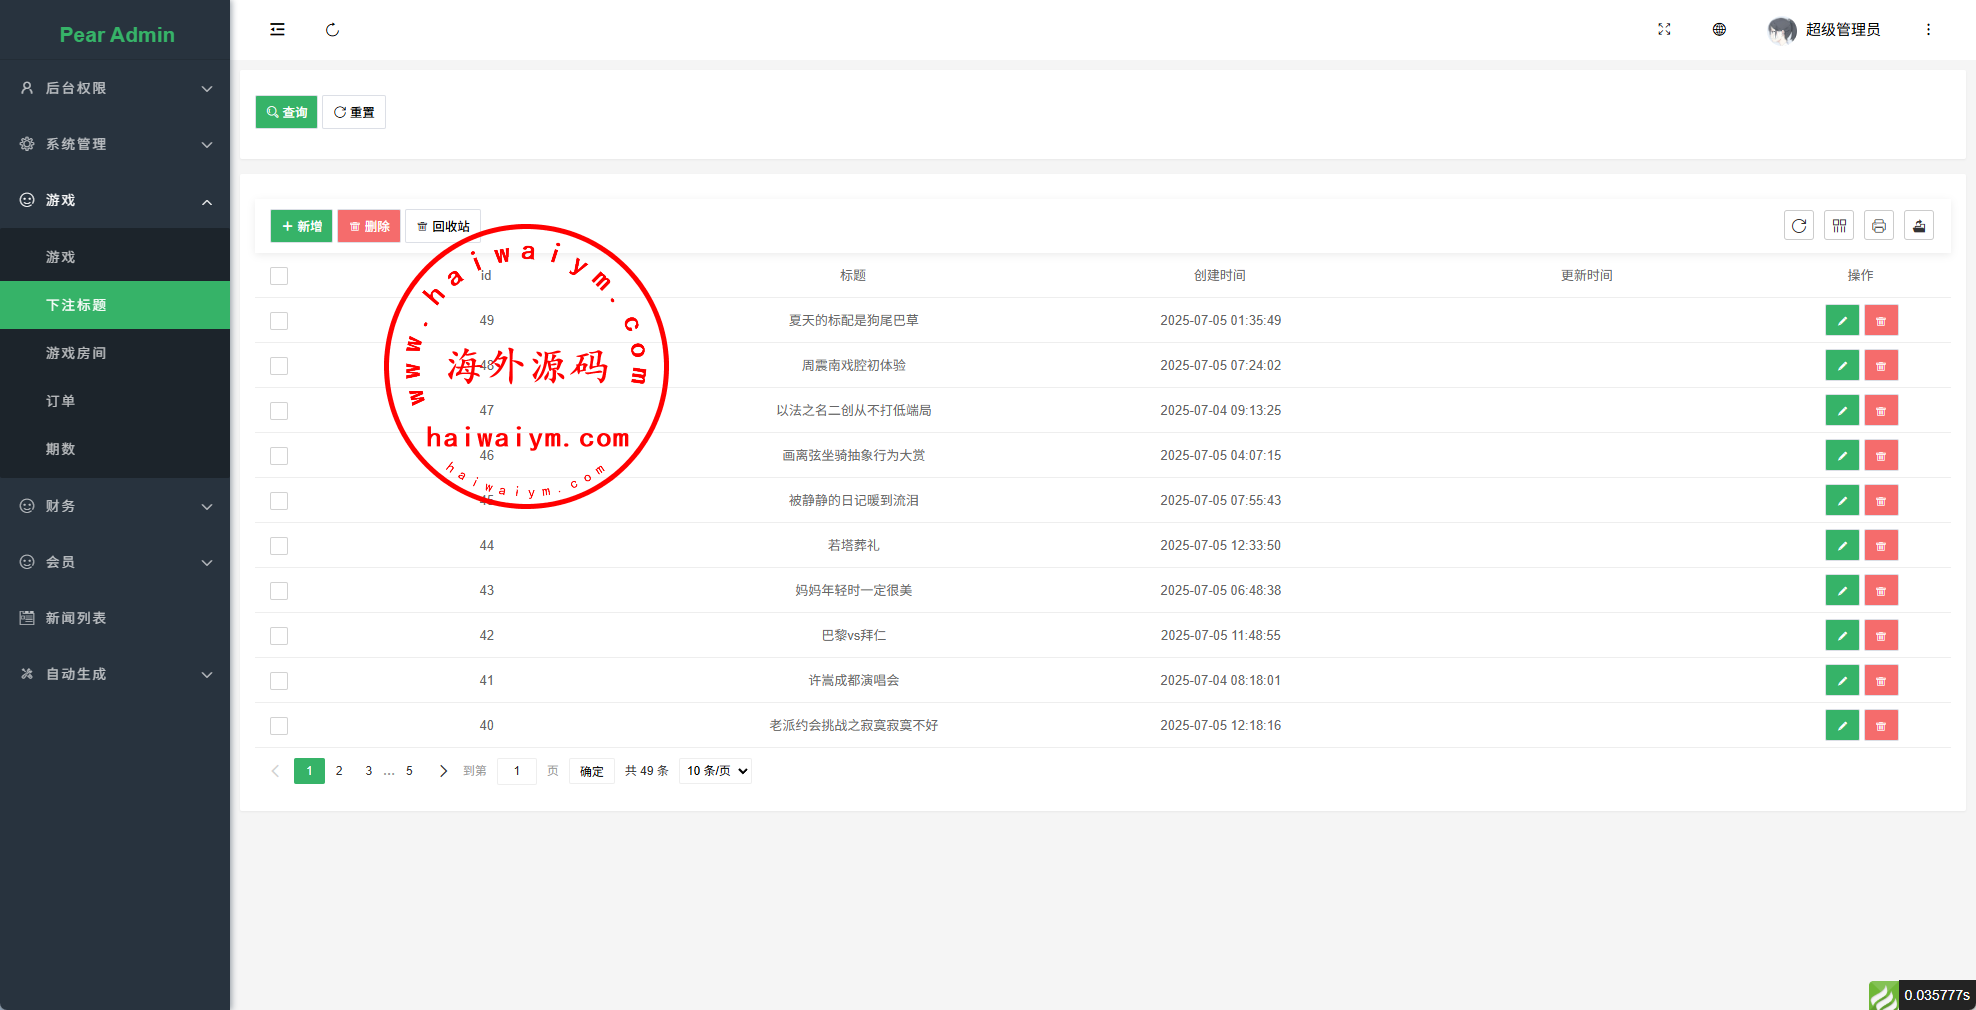Expand the 后台权限 sidebar menu
Image resolution: width=1976 pixels, height=1010 pixels.
click(x=115, y=88)
